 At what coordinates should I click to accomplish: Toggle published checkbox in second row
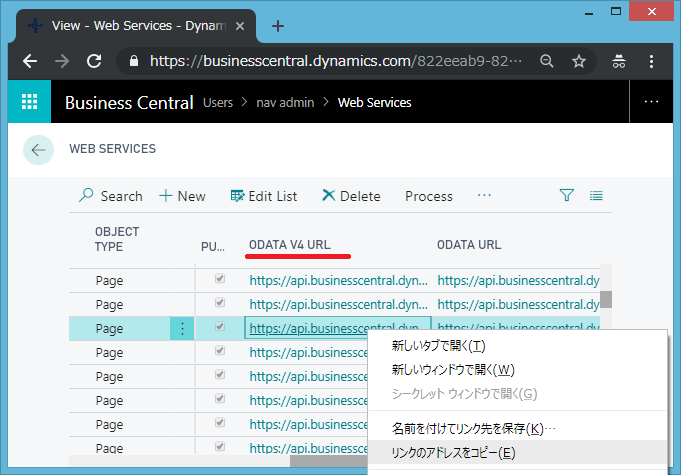[x=220, y=304]
